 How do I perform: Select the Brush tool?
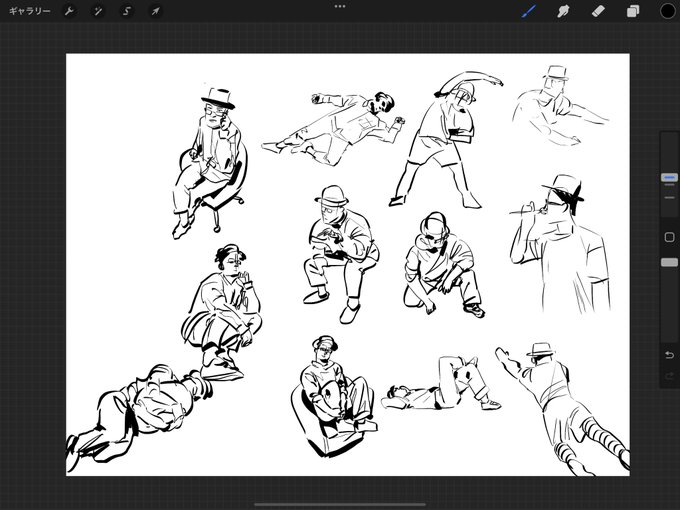click(529, 11)
